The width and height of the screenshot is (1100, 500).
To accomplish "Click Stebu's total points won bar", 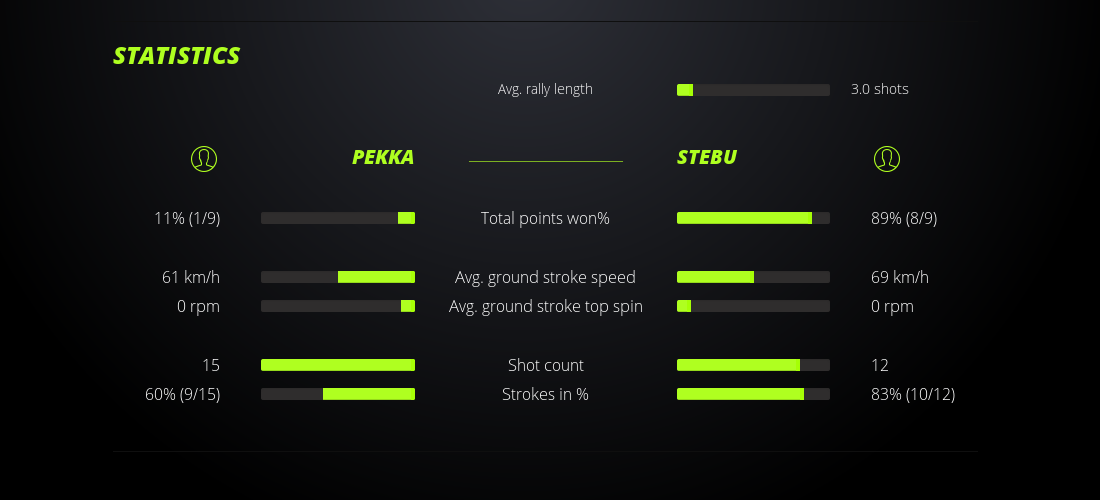I will (753, 218).
